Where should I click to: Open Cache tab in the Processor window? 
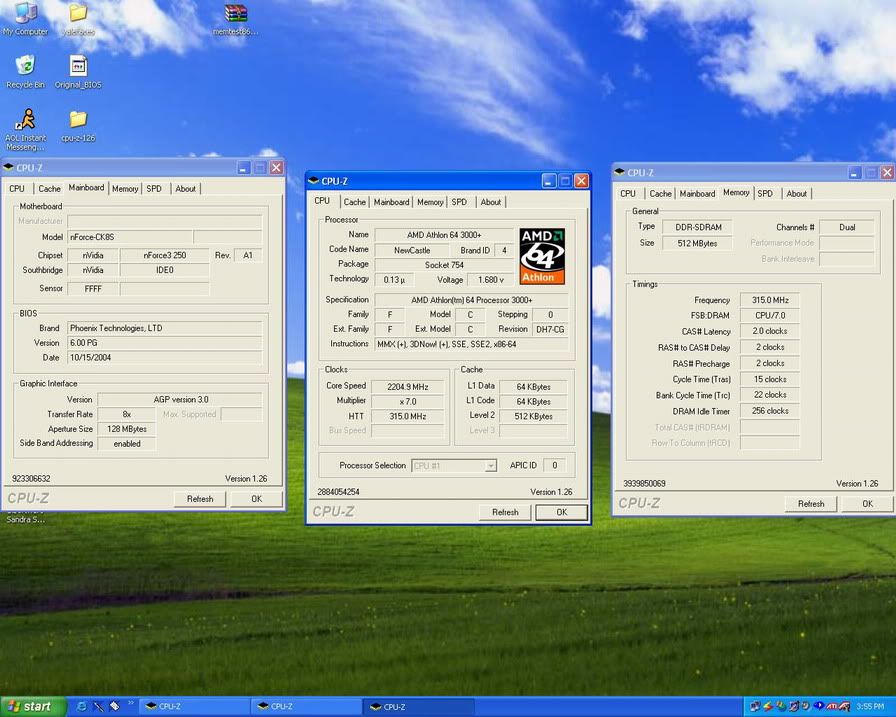tap(354, 202)
